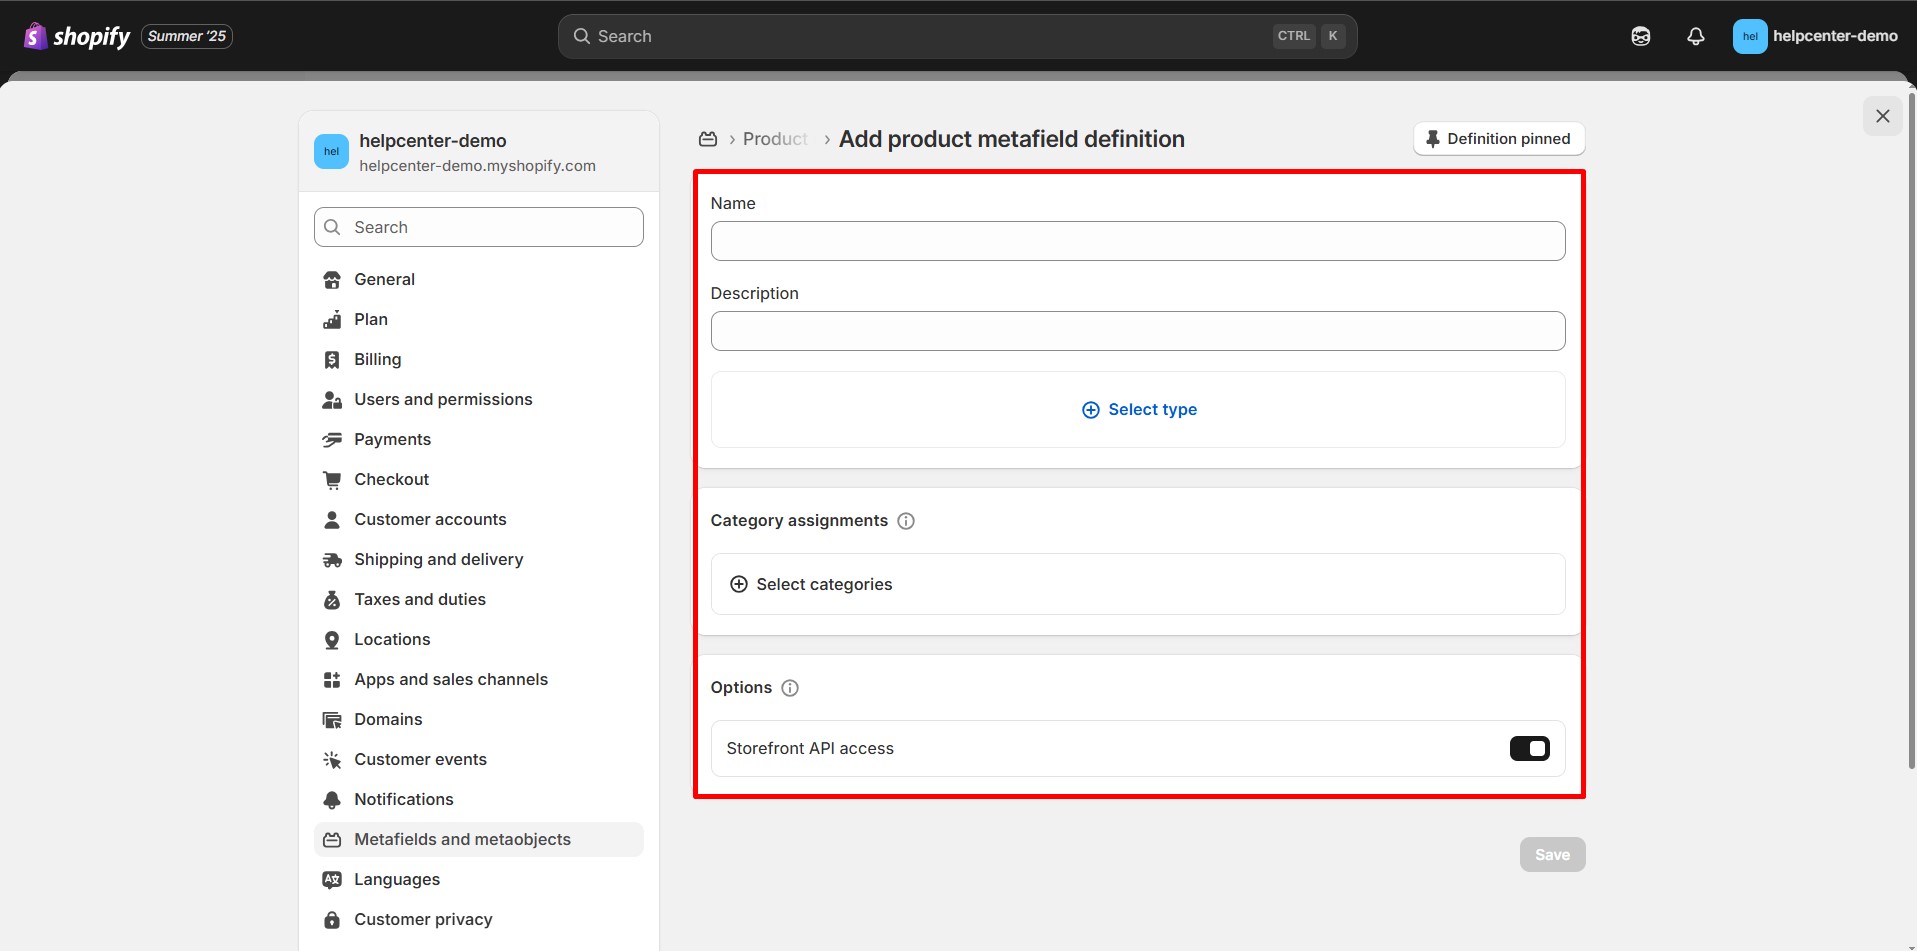Click the vertical page scrollbar

click(1911, 430)
